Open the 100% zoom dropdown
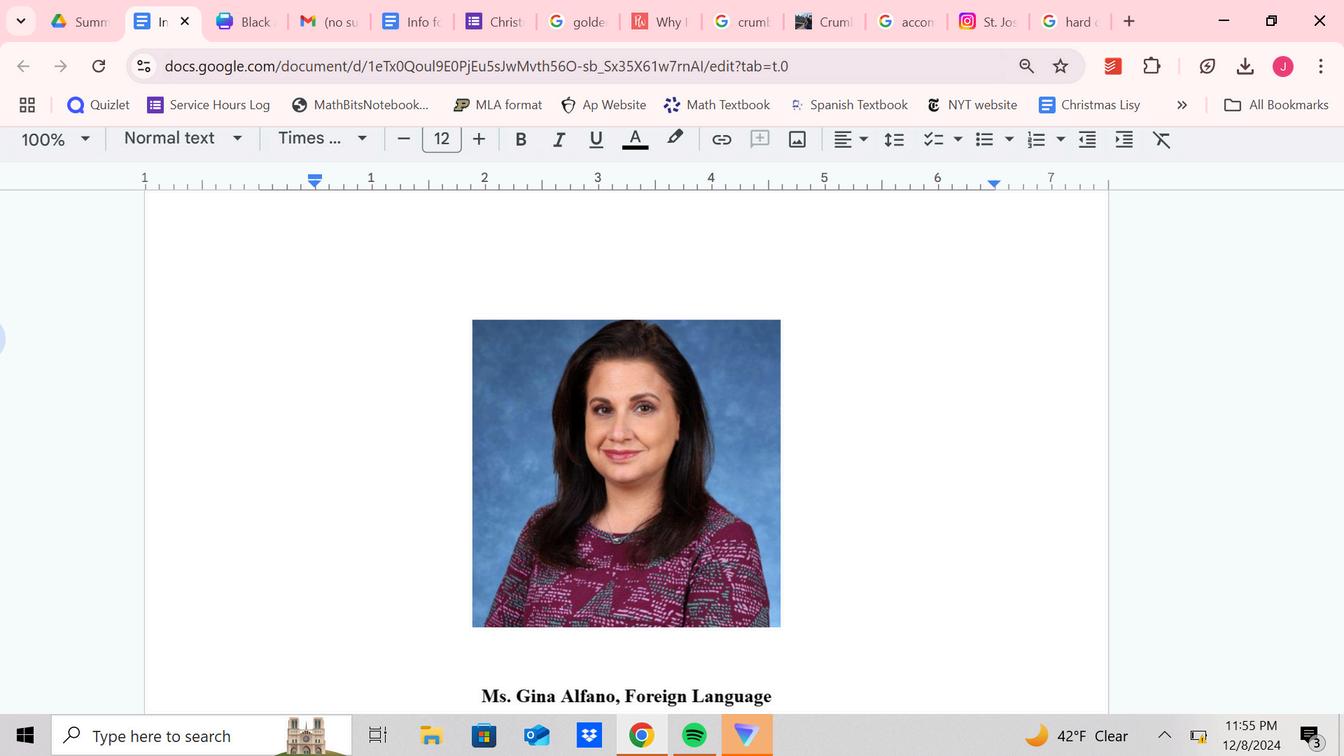 tap(56, 139)
